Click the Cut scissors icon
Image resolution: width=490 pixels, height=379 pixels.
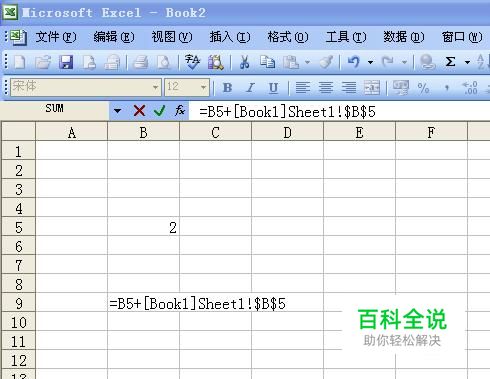(244, 62)
